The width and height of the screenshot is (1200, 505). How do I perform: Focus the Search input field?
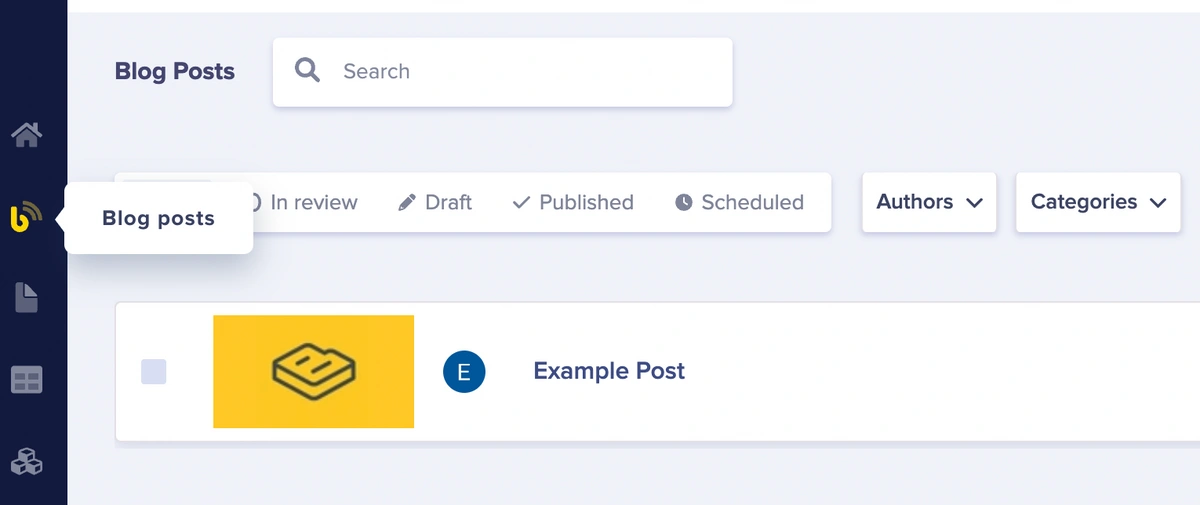pos(530,72)
